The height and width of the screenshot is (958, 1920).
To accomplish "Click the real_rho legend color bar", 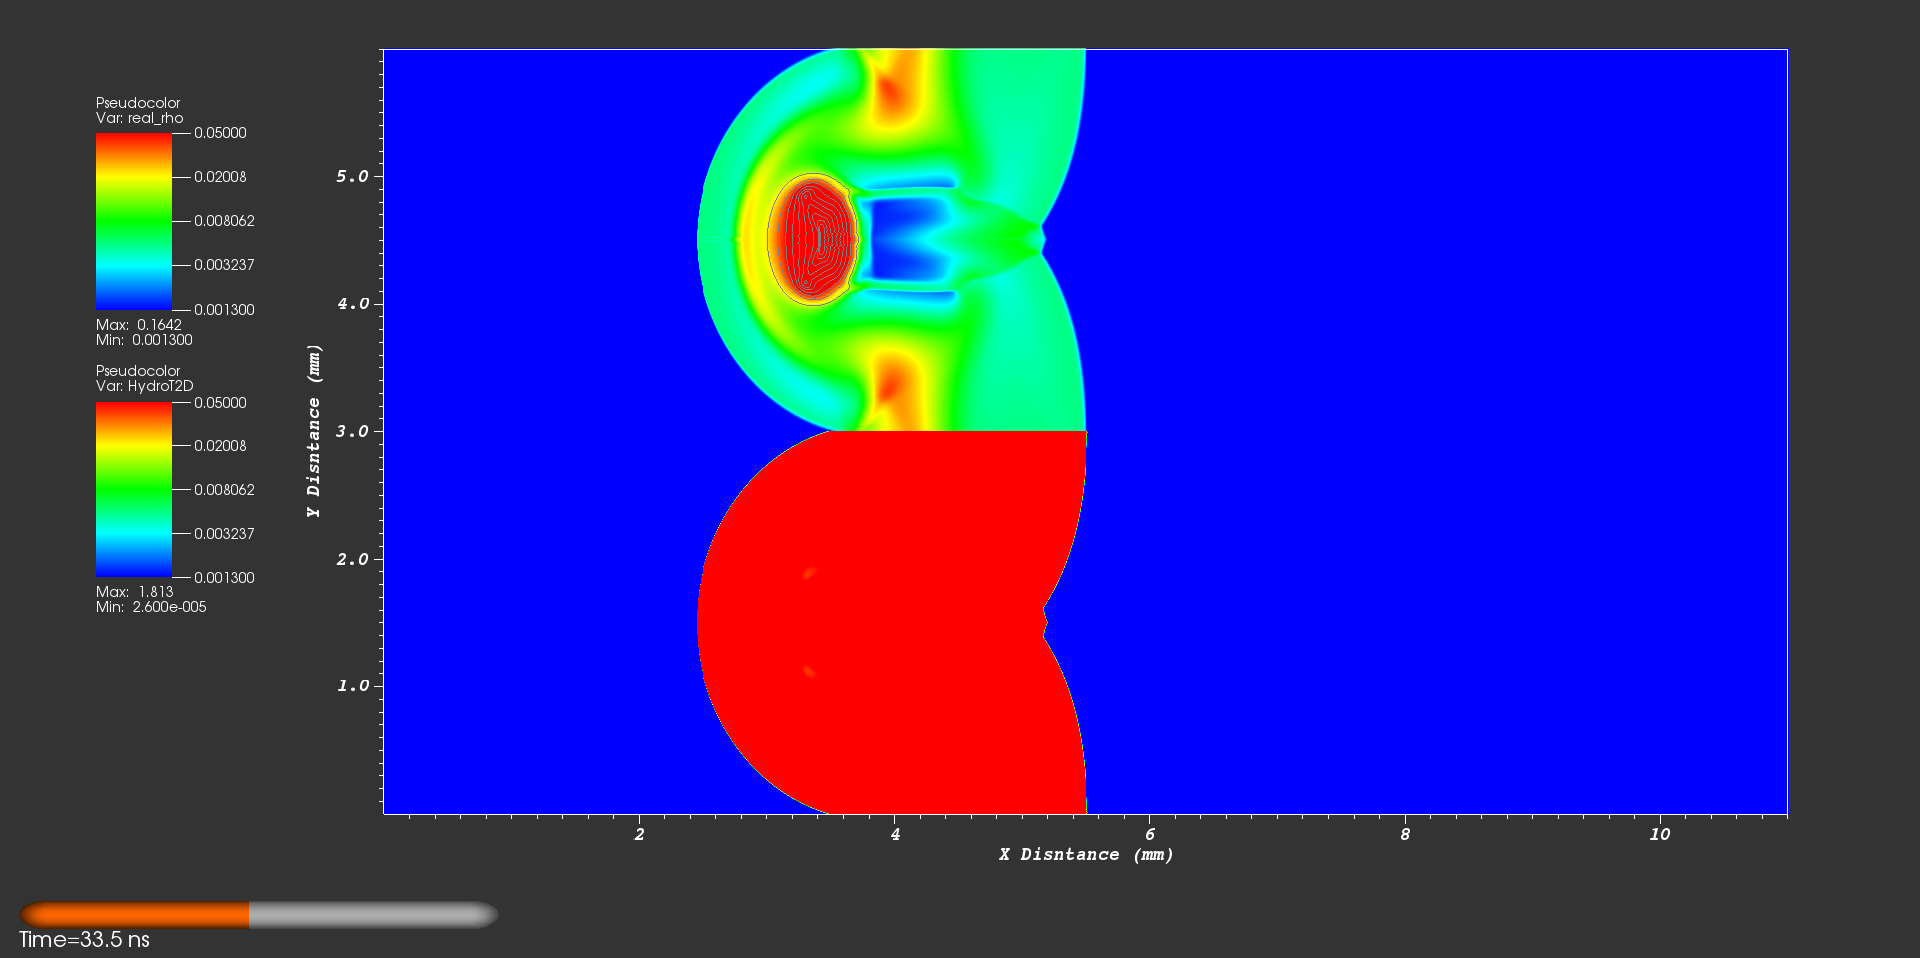I will pos(133,221).
